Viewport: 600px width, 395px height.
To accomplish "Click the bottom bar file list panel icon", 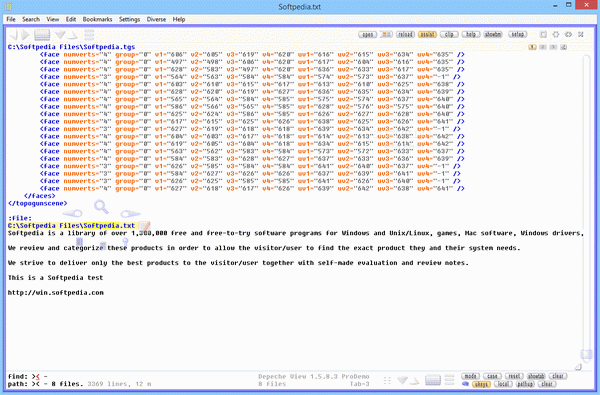I will click(x=433, y=380).
